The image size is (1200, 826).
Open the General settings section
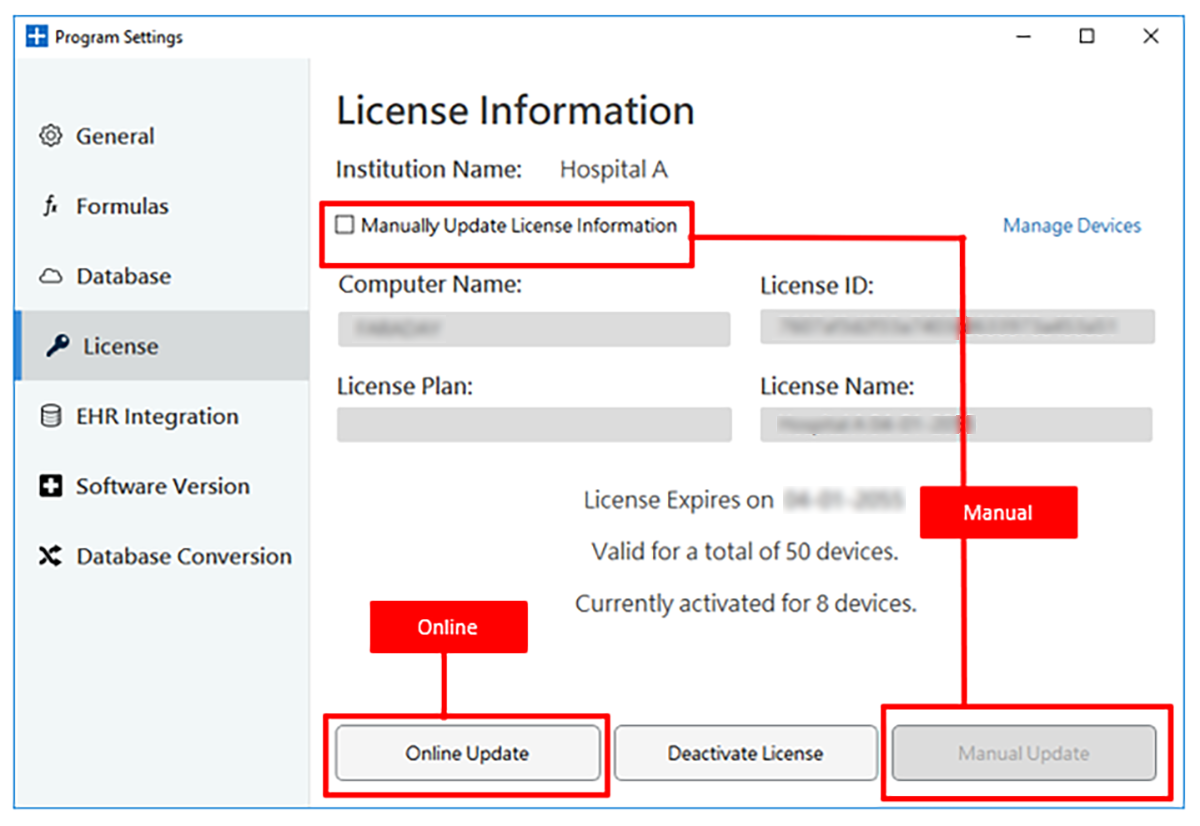pos(162,136)
